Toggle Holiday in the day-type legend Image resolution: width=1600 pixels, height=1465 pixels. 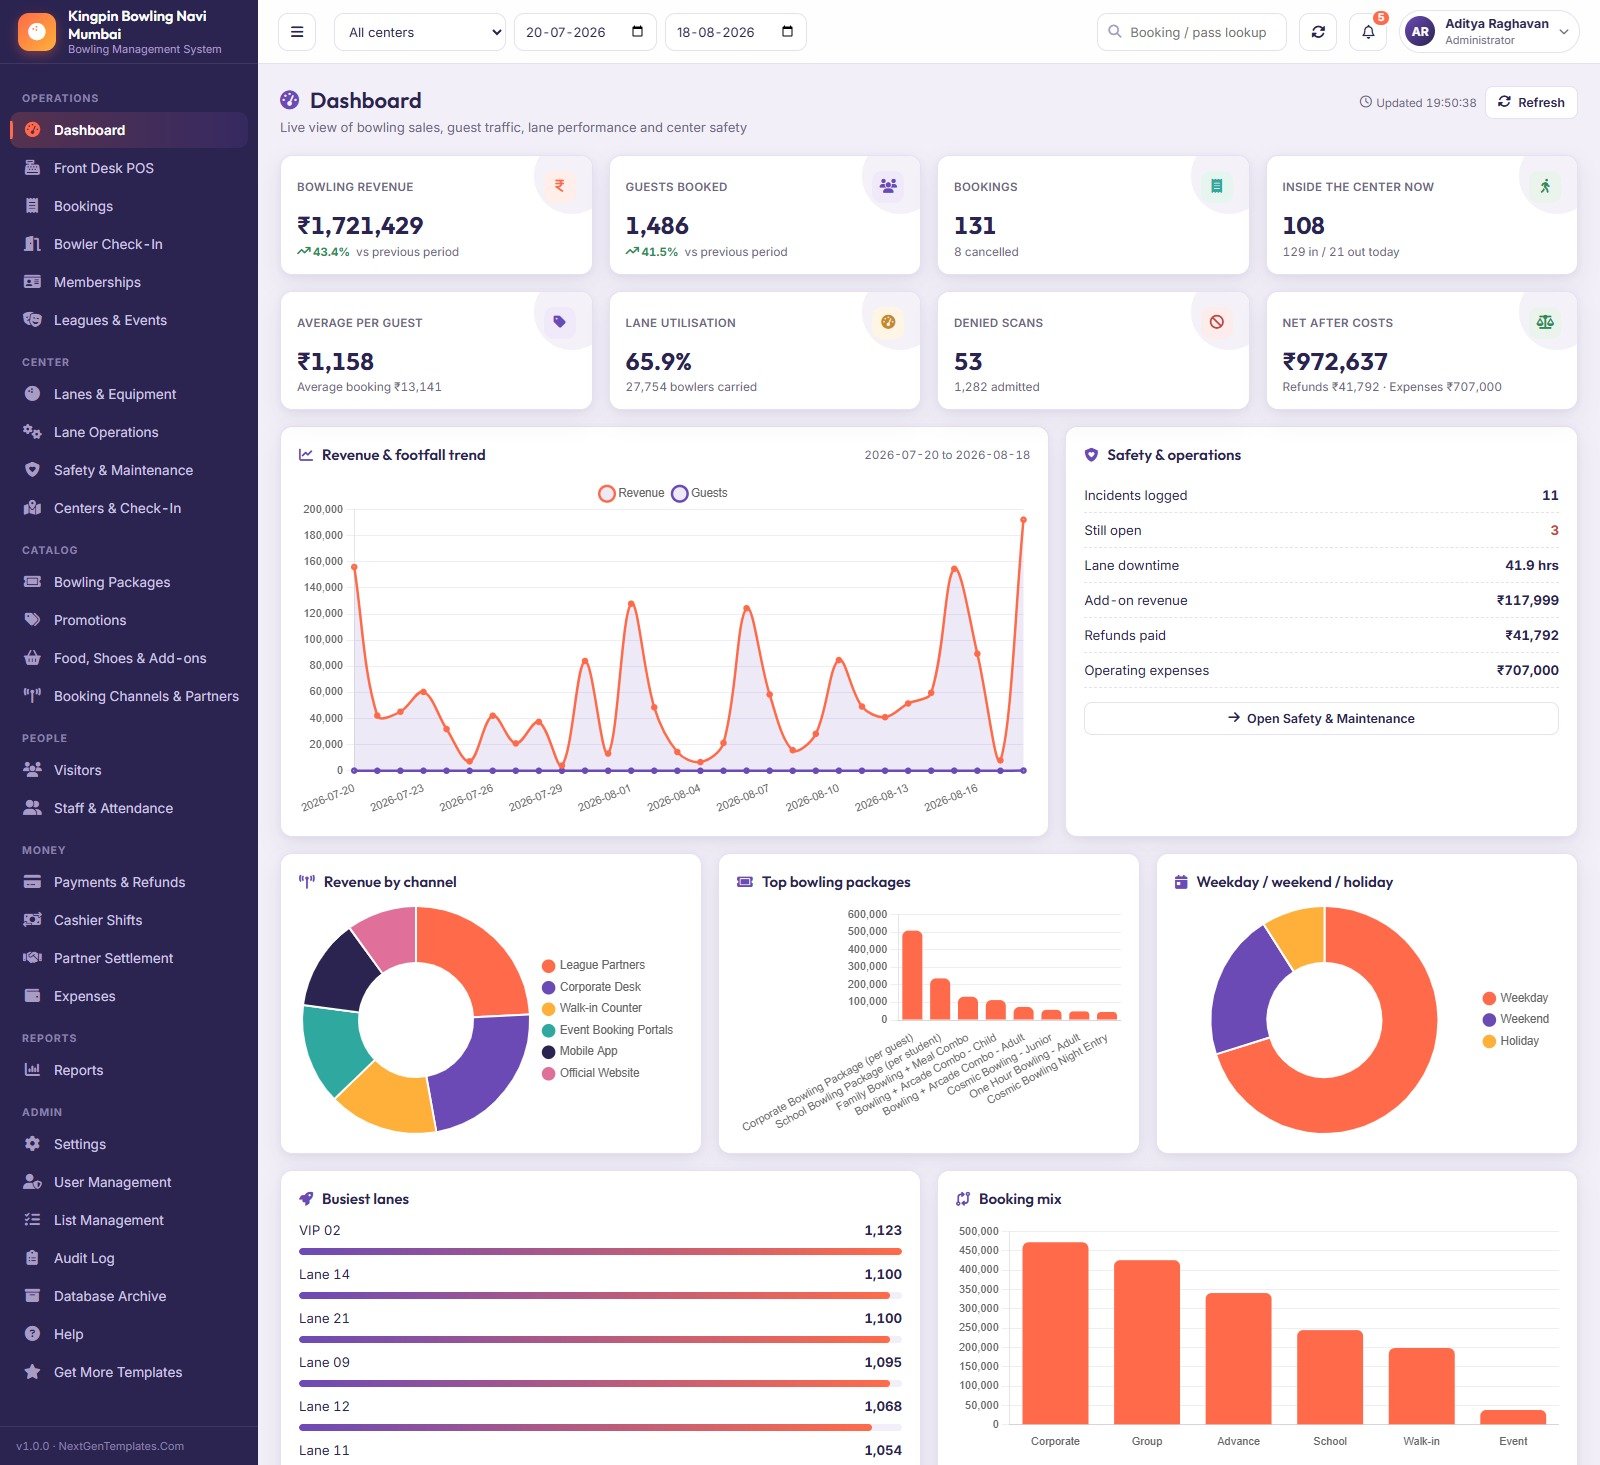click(1511, 1041)
